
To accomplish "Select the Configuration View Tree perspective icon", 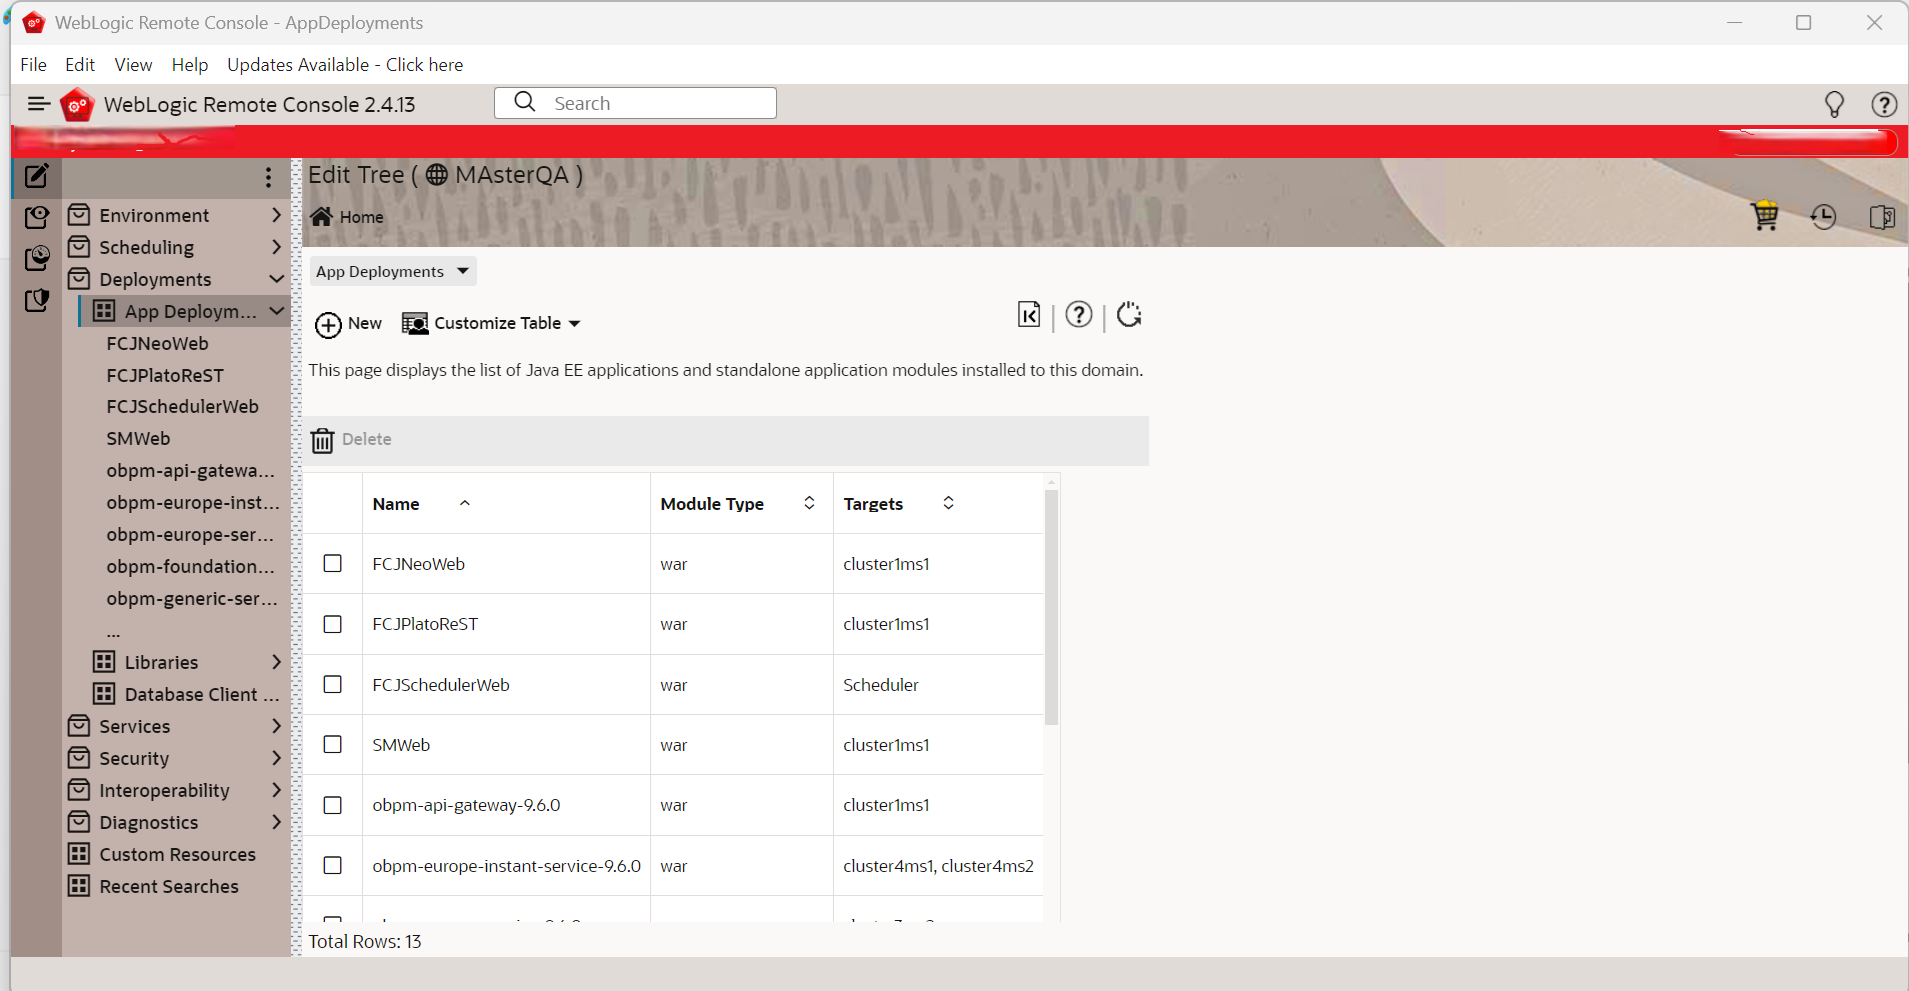I will (x=37, y=217).
